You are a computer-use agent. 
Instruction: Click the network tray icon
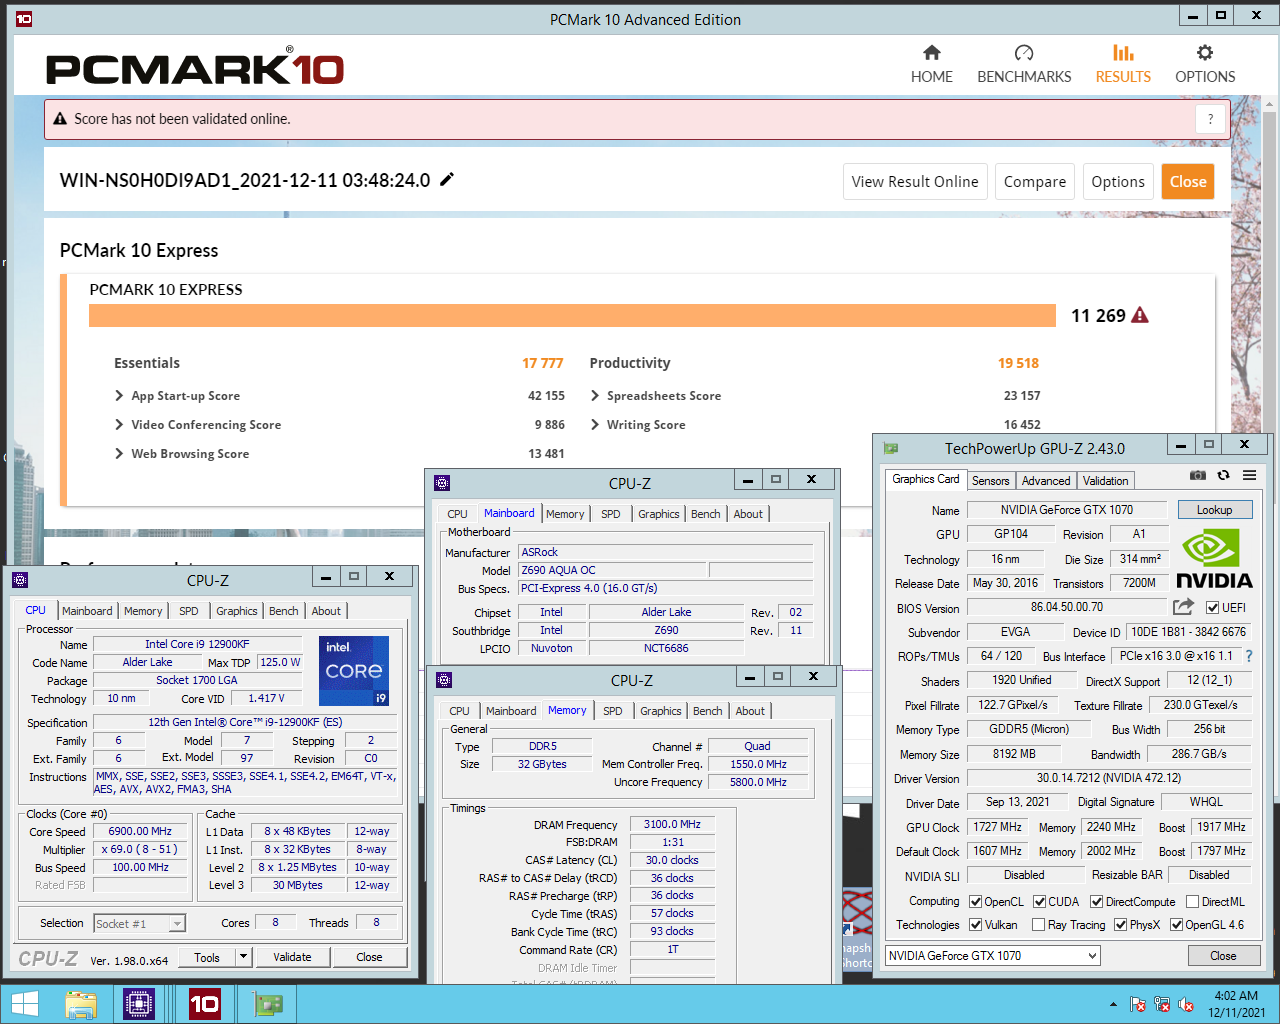pyautogui.click(x=1162, y=1004)
